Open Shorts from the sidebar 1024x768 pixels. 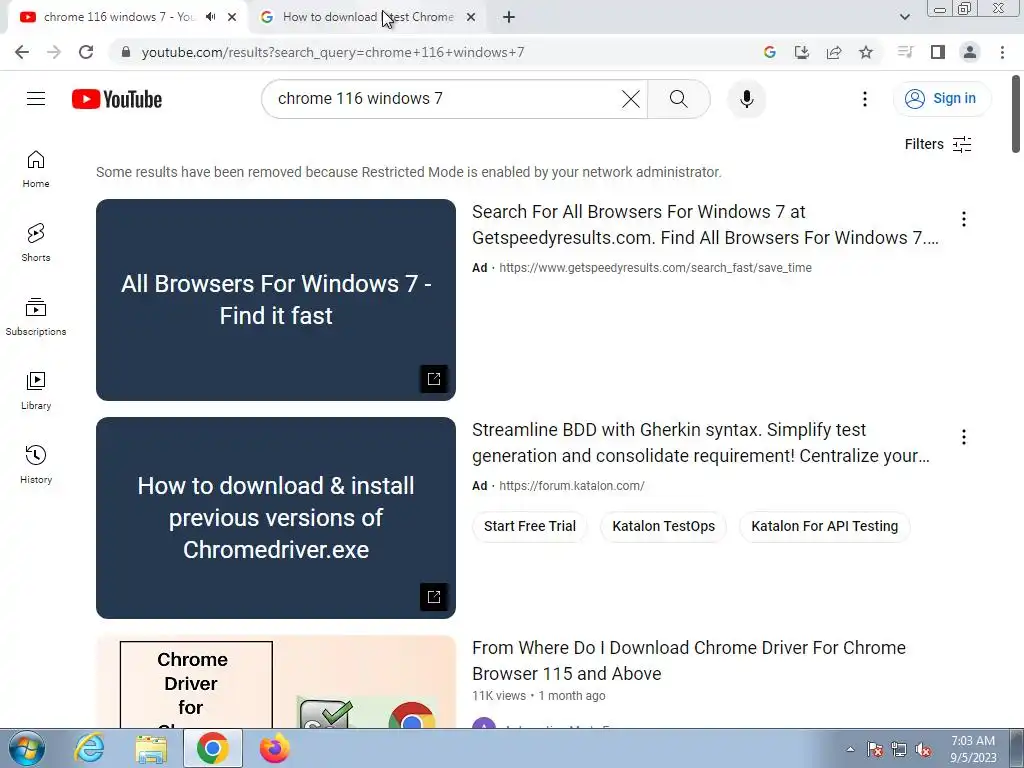pos(36,243)
